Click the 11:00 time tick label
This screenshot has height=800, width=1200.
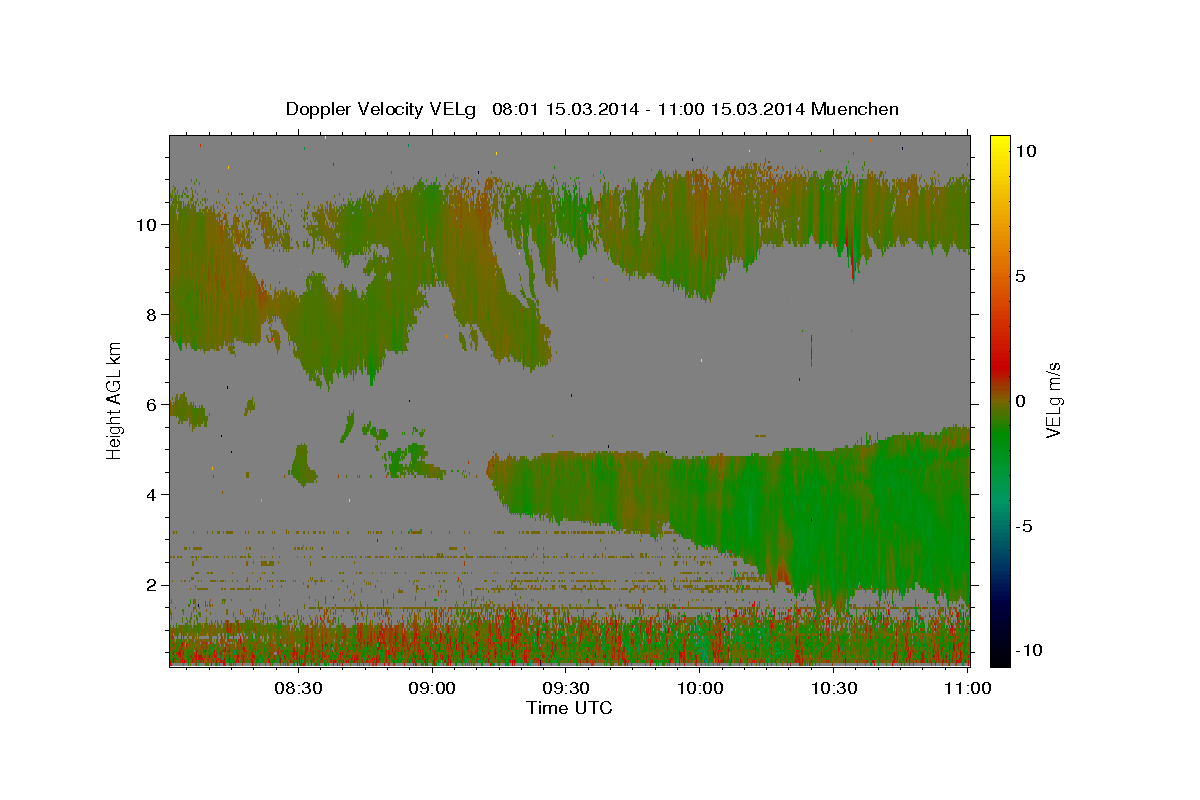click(x=967, y=688)
